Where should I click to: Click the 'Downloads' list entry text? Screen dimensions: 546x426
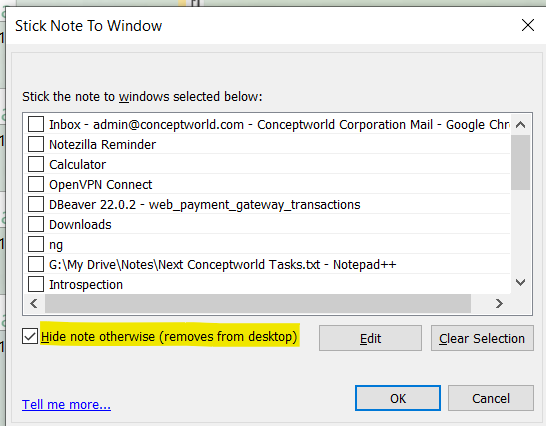point(80,225)
